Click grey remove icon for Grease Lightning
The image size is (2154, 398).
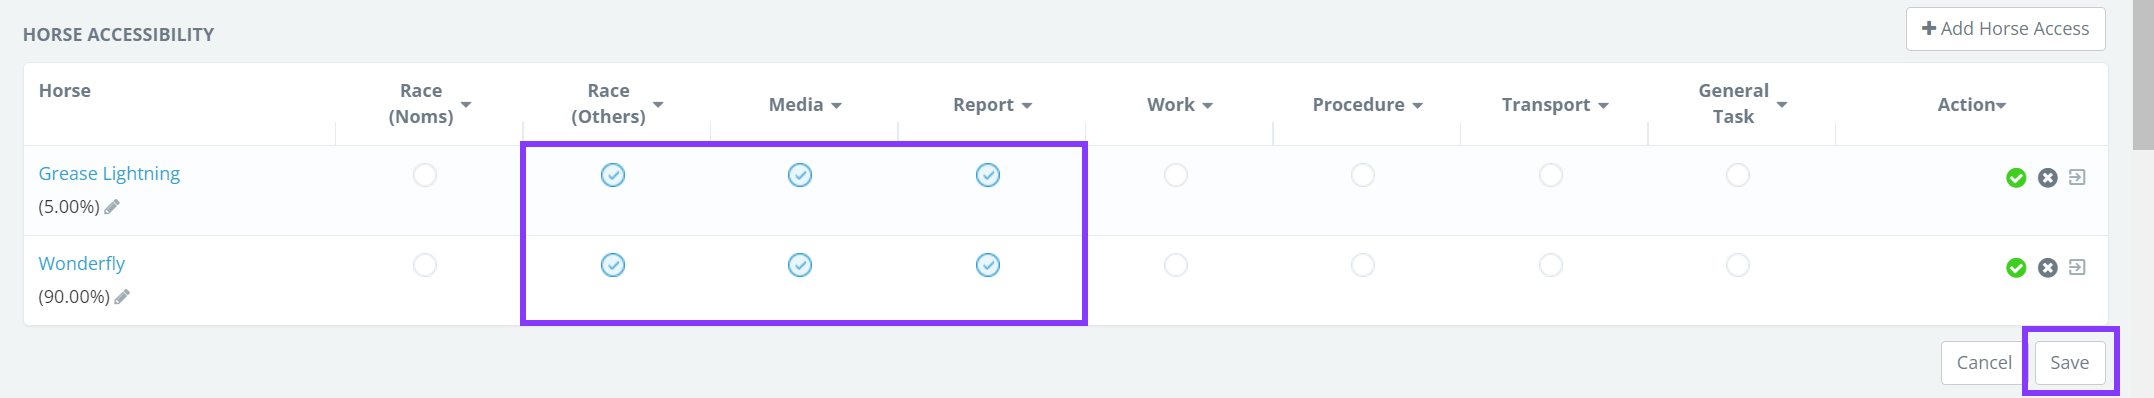pyautogui.click(x=2048, y=178)
